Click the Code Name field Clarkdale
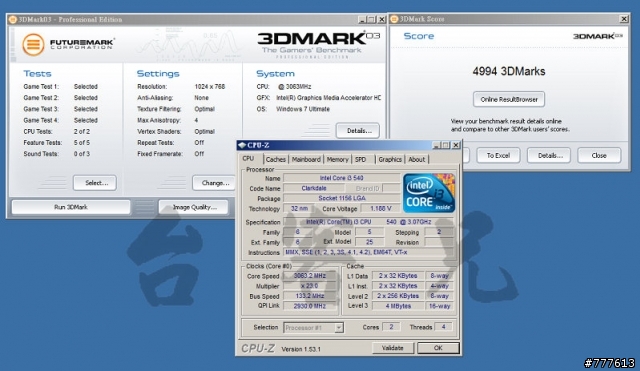Viewport: 640px width, 371px height. 313,188
